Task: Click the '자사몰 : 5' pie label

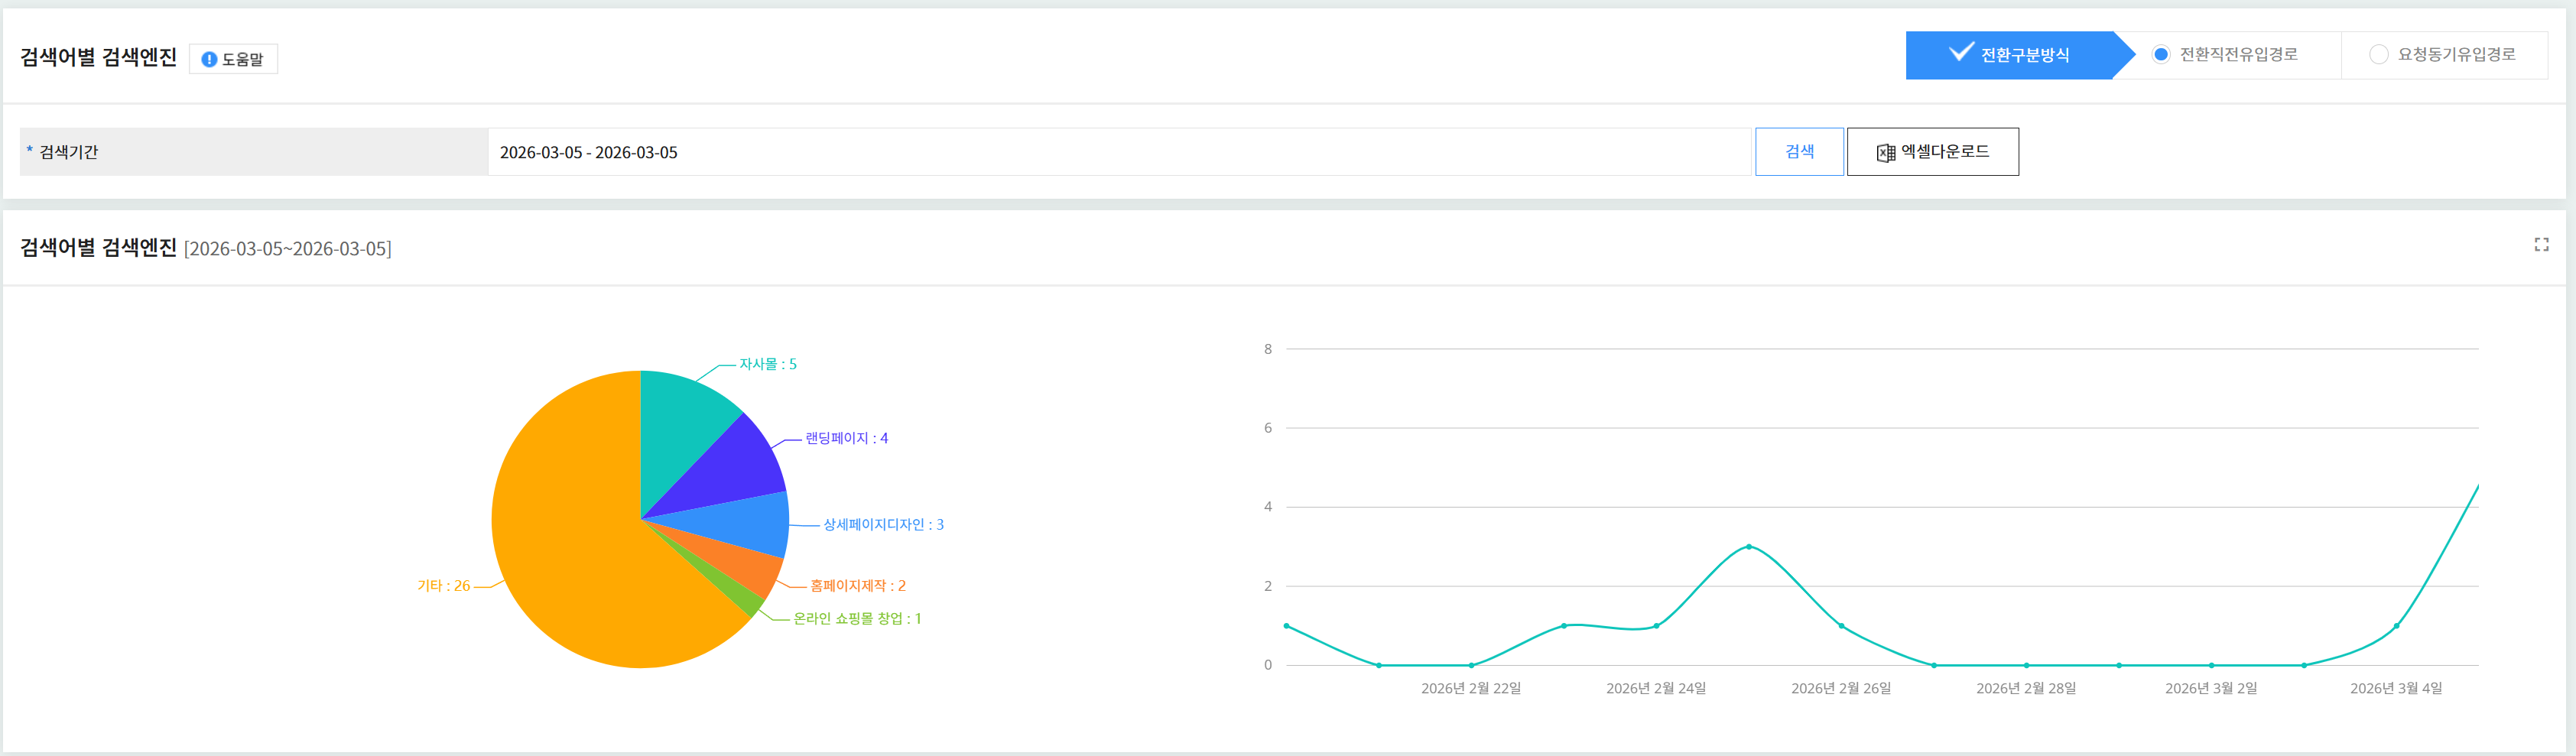Action: (767, 364)
